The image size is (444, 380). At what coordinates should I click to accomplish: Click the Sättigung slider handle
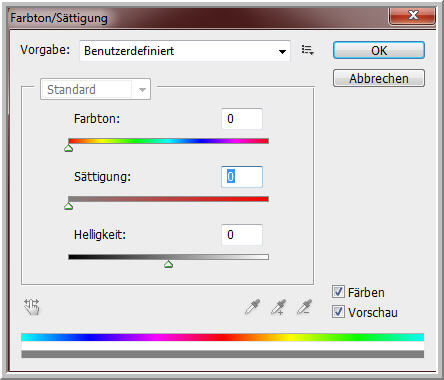click(x=69, y=206)
